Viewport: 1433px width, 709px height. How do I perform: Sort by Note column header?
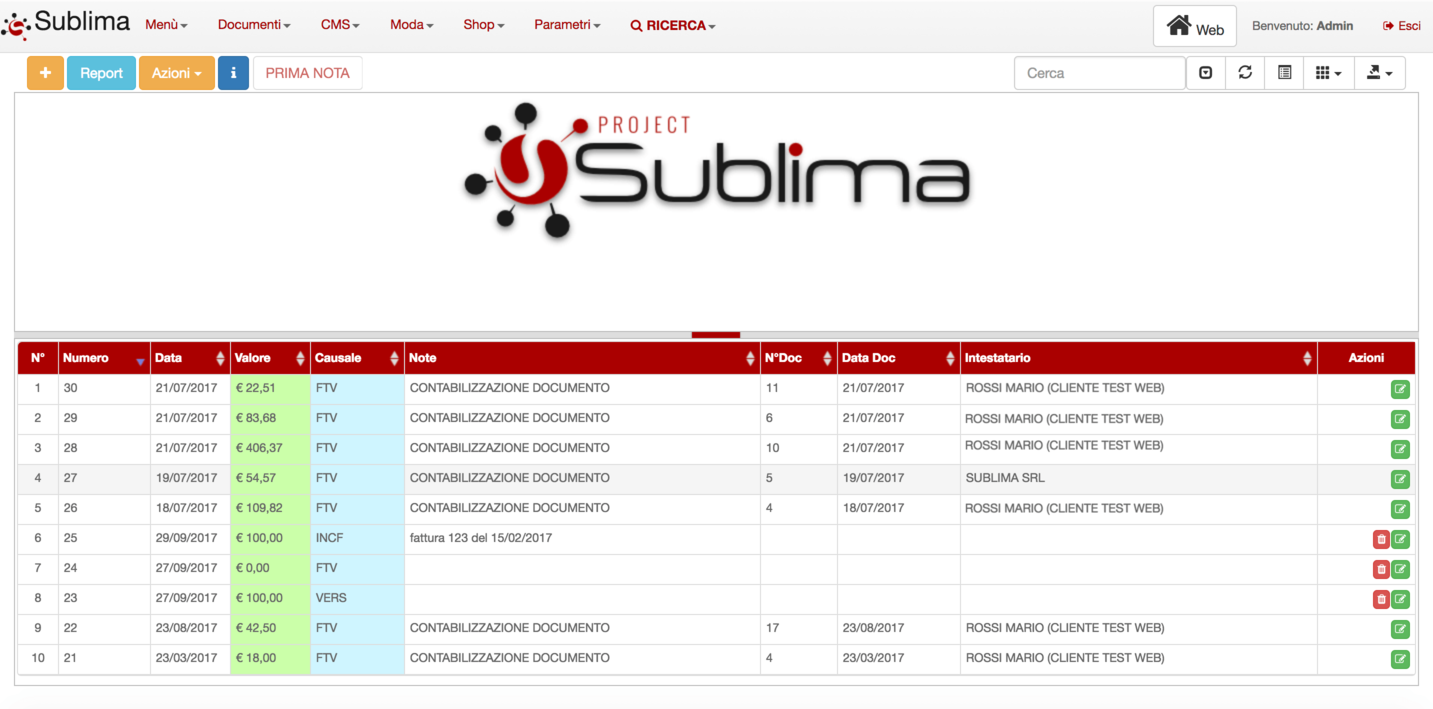click(x=582, y=358)
